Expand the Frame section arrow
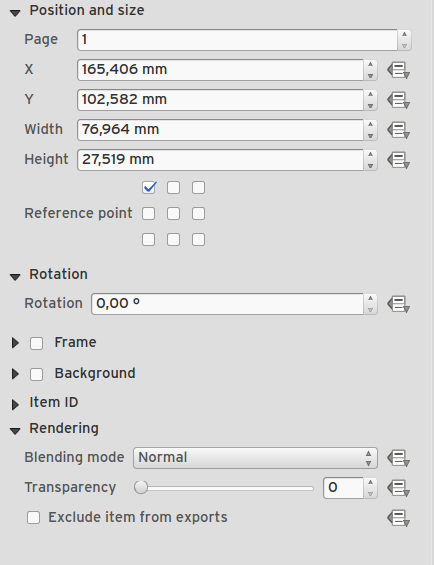 pos(15,343)
